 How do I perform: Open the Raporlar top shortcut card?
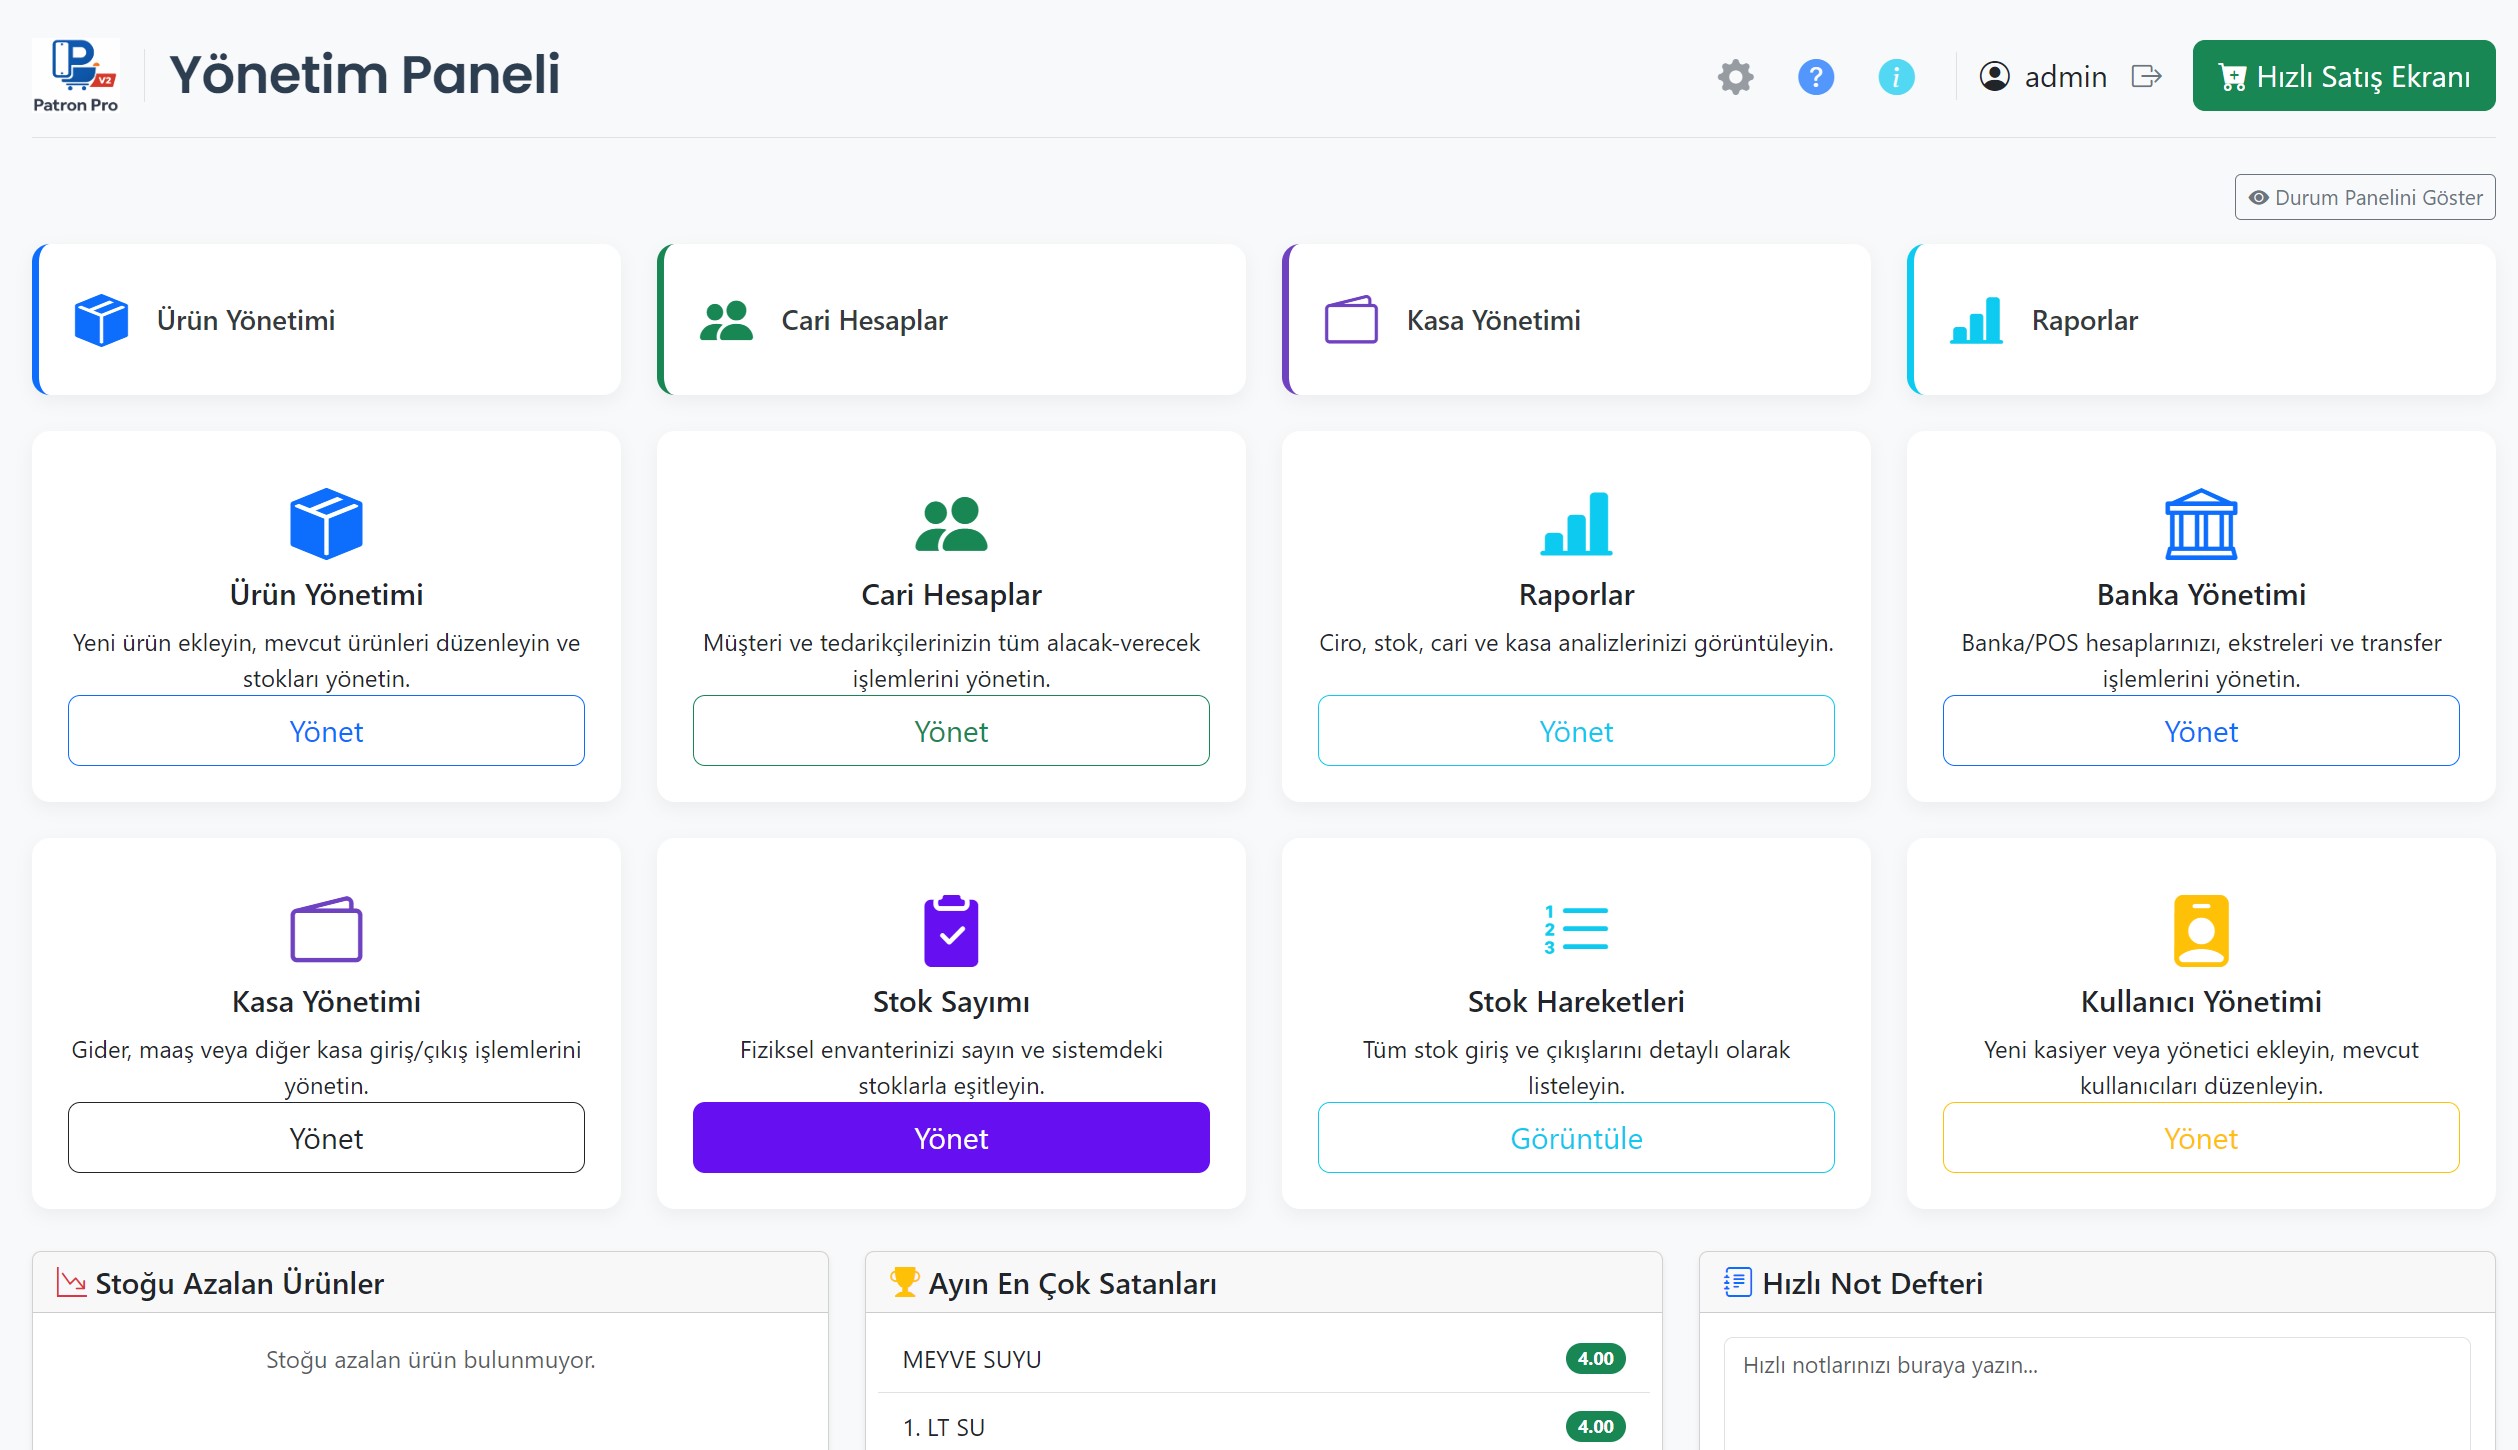click(2200, 320)
